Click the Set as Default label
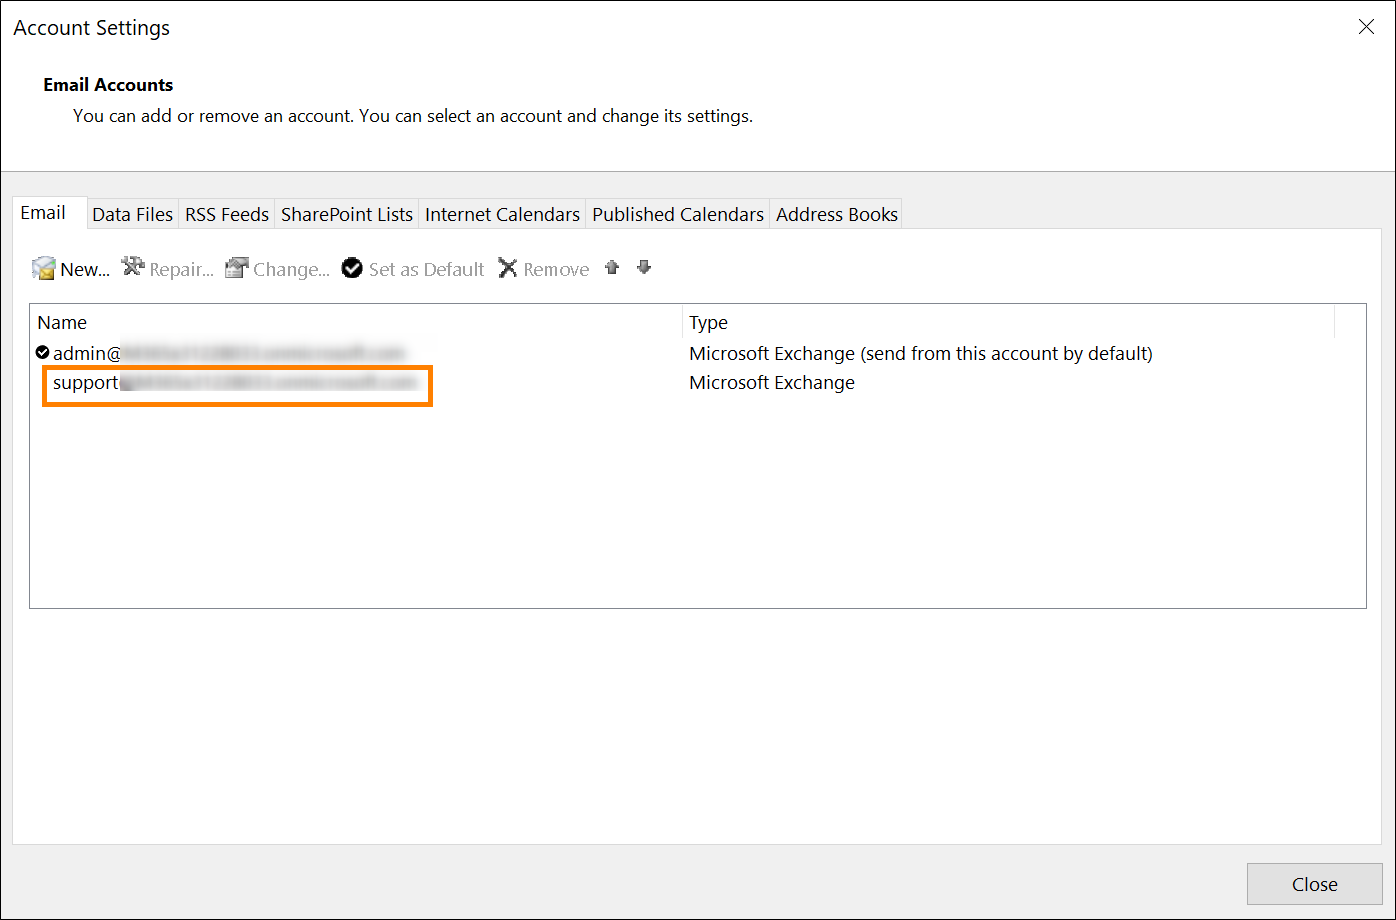The image size is (1396, 920). tap(427, 269)
